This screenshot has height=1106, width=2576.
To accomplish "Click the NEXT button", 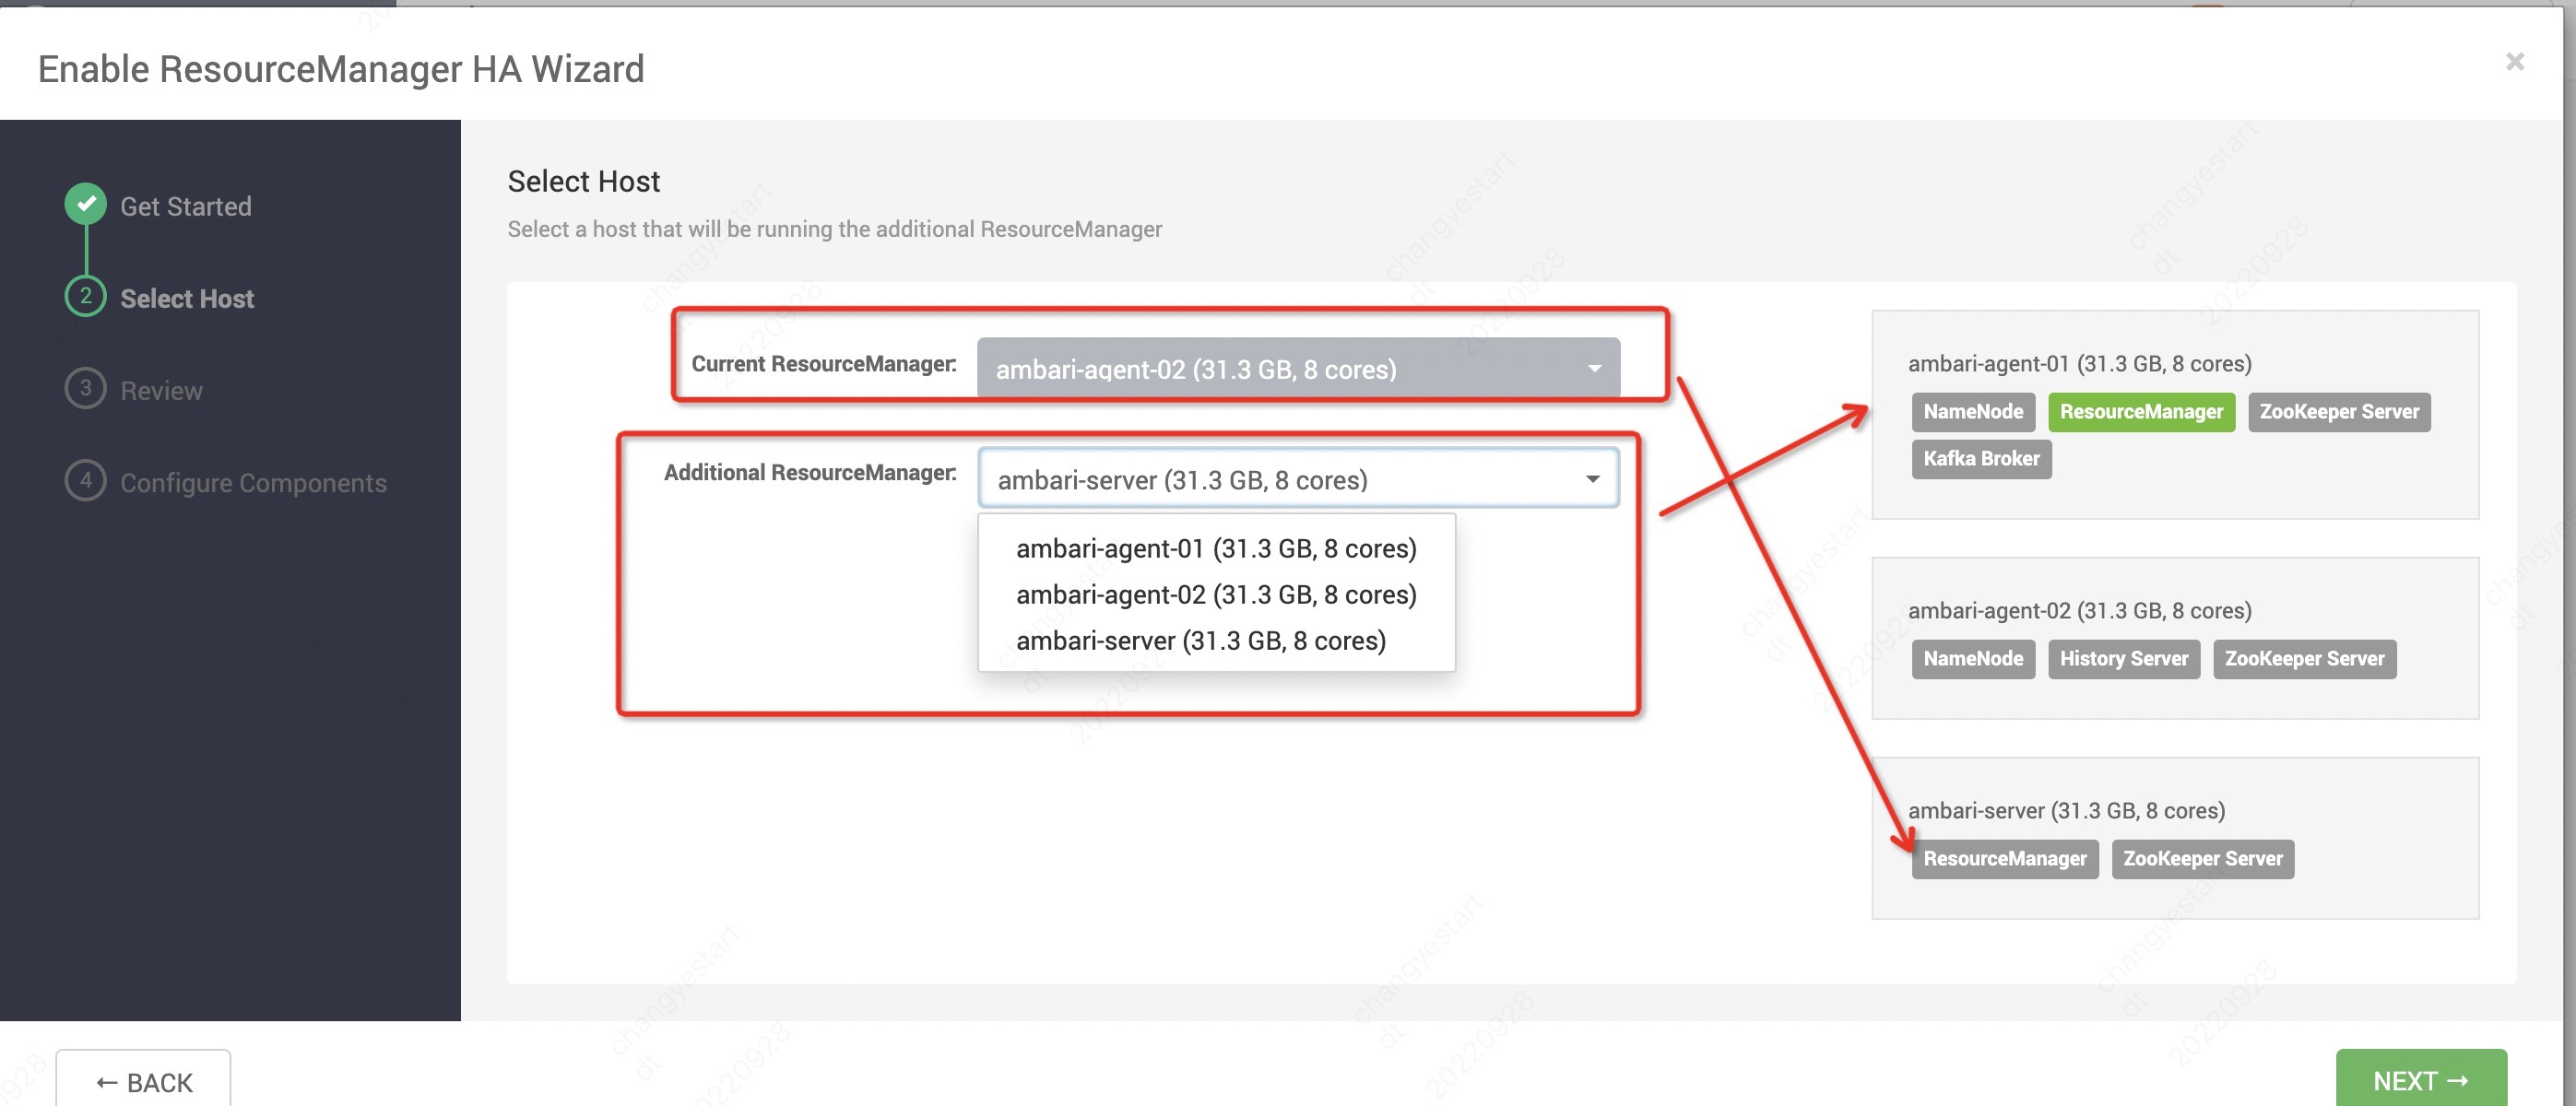I will 2420,1080.
